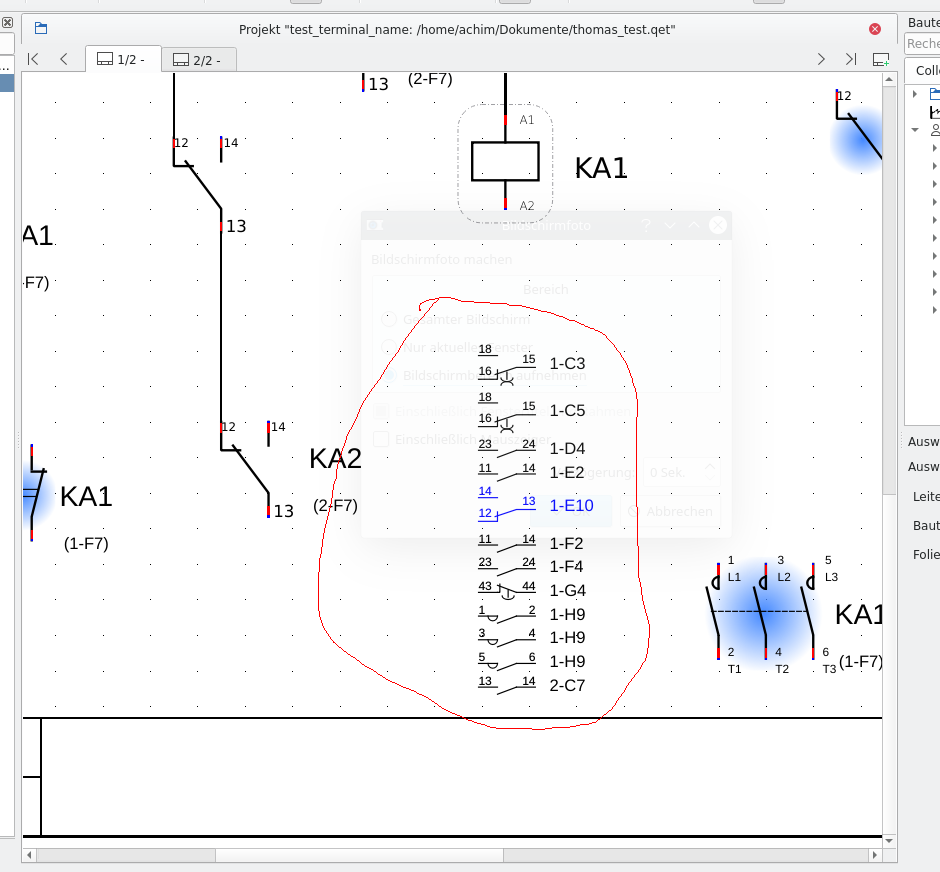Collapse the expanded user collection tree node

tap(915, 129)
